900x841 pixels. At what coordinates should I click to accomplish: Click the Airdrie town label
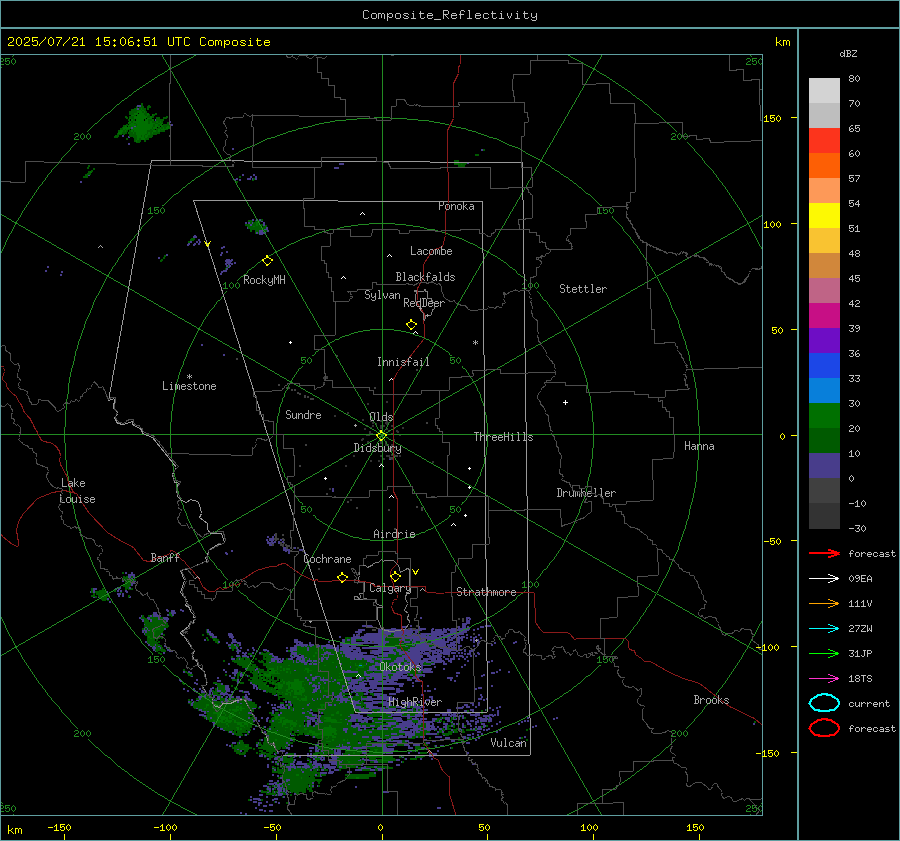tap(394, 534)
